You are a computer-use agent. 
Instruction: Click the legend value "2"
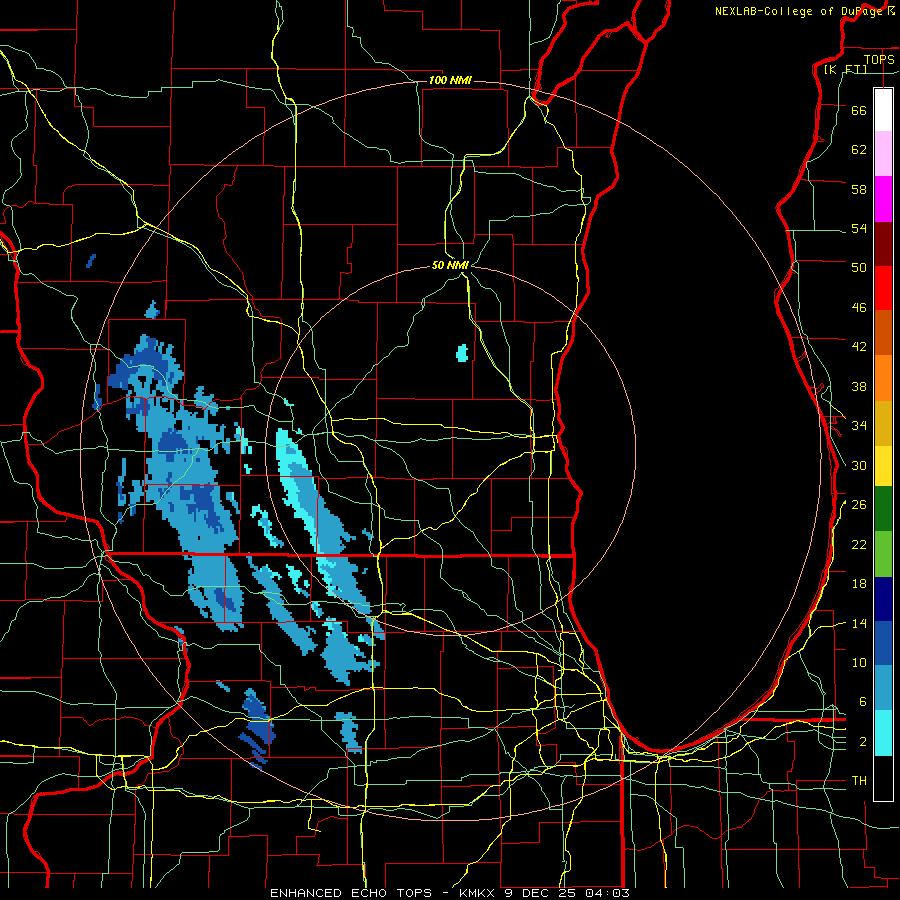(863, 742)
